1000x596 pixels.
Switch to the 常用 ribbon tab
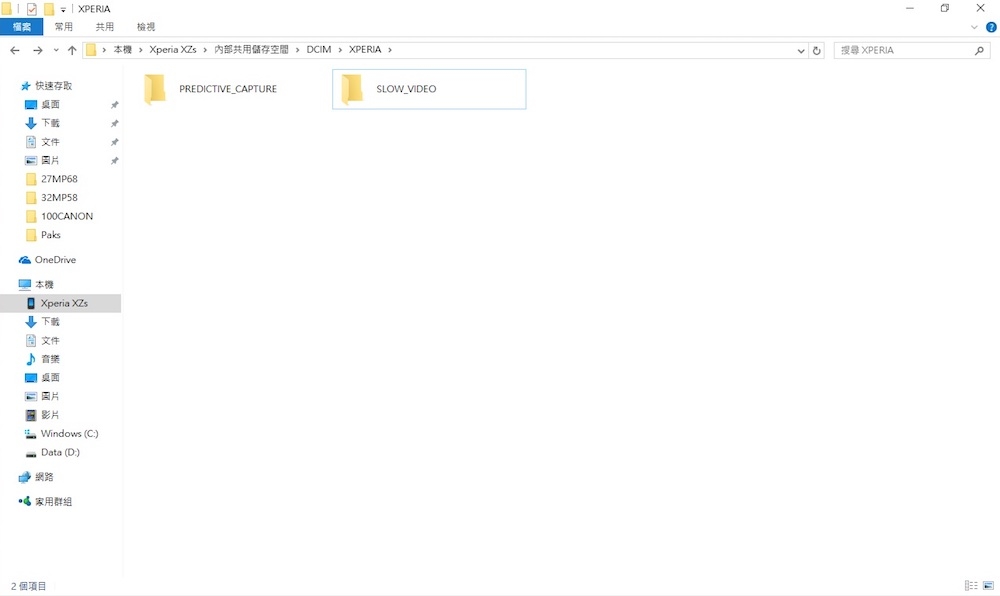click(x=64, y=27)
